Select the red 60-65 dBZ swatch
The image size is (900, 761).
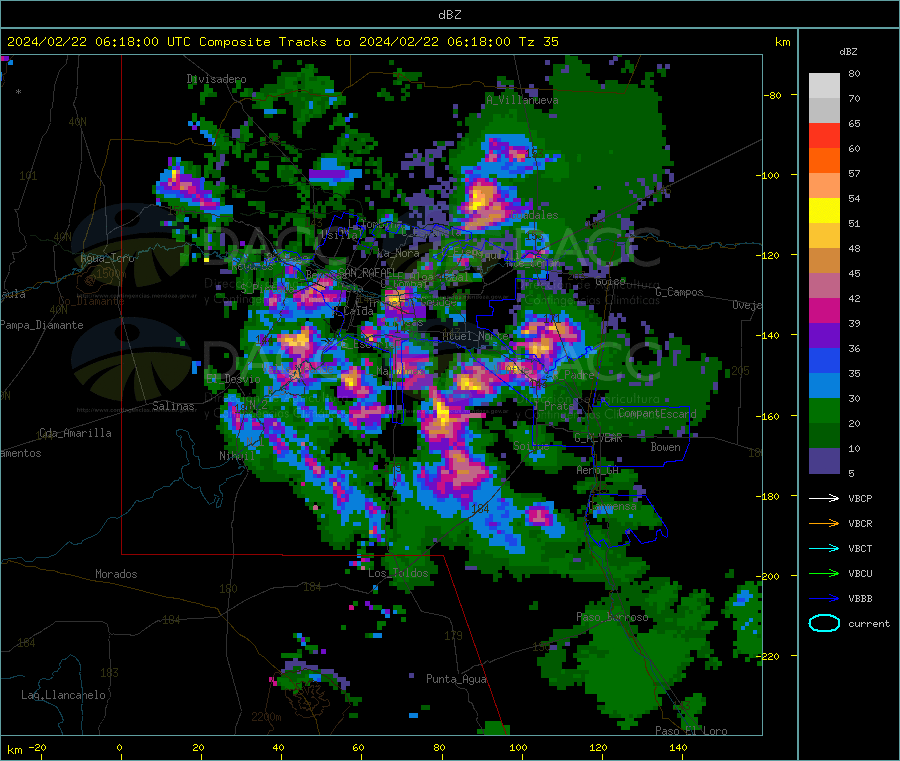824,135
